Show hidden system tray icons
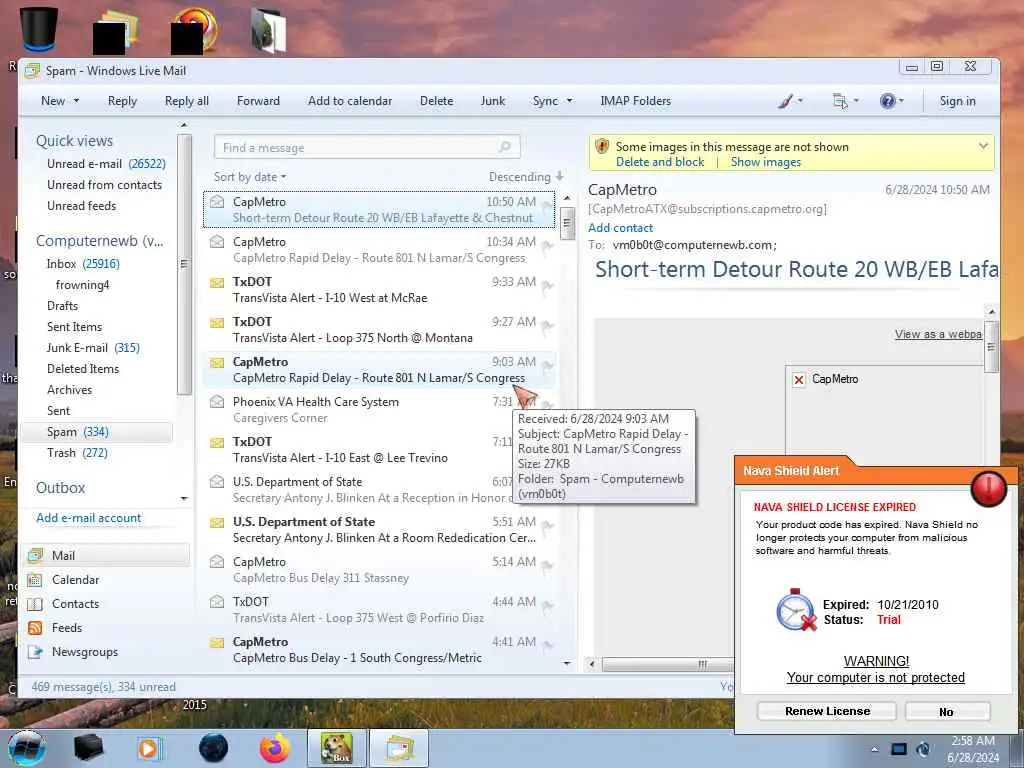Screen dimensions: 1024x768 click(x=874, y=750)
